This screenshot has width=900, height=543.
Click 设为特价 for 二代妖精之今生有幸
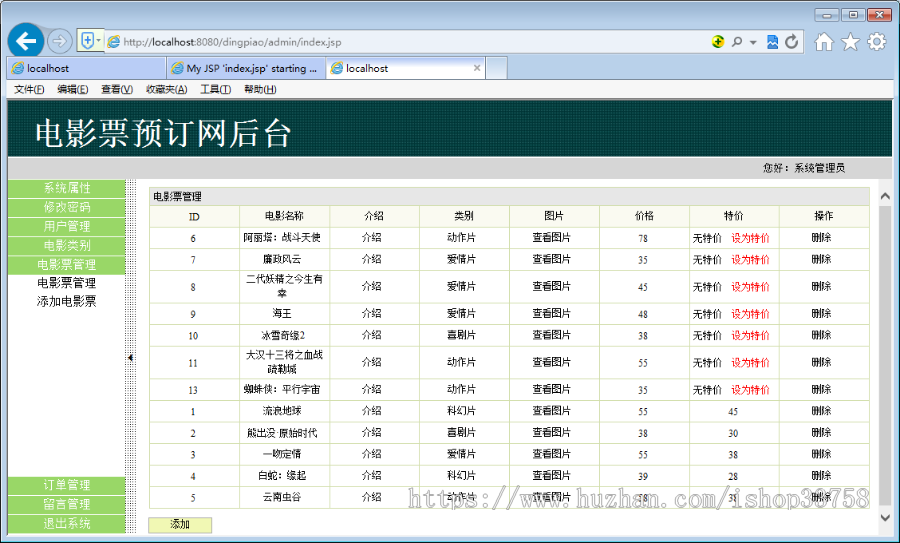pos(750,287)
